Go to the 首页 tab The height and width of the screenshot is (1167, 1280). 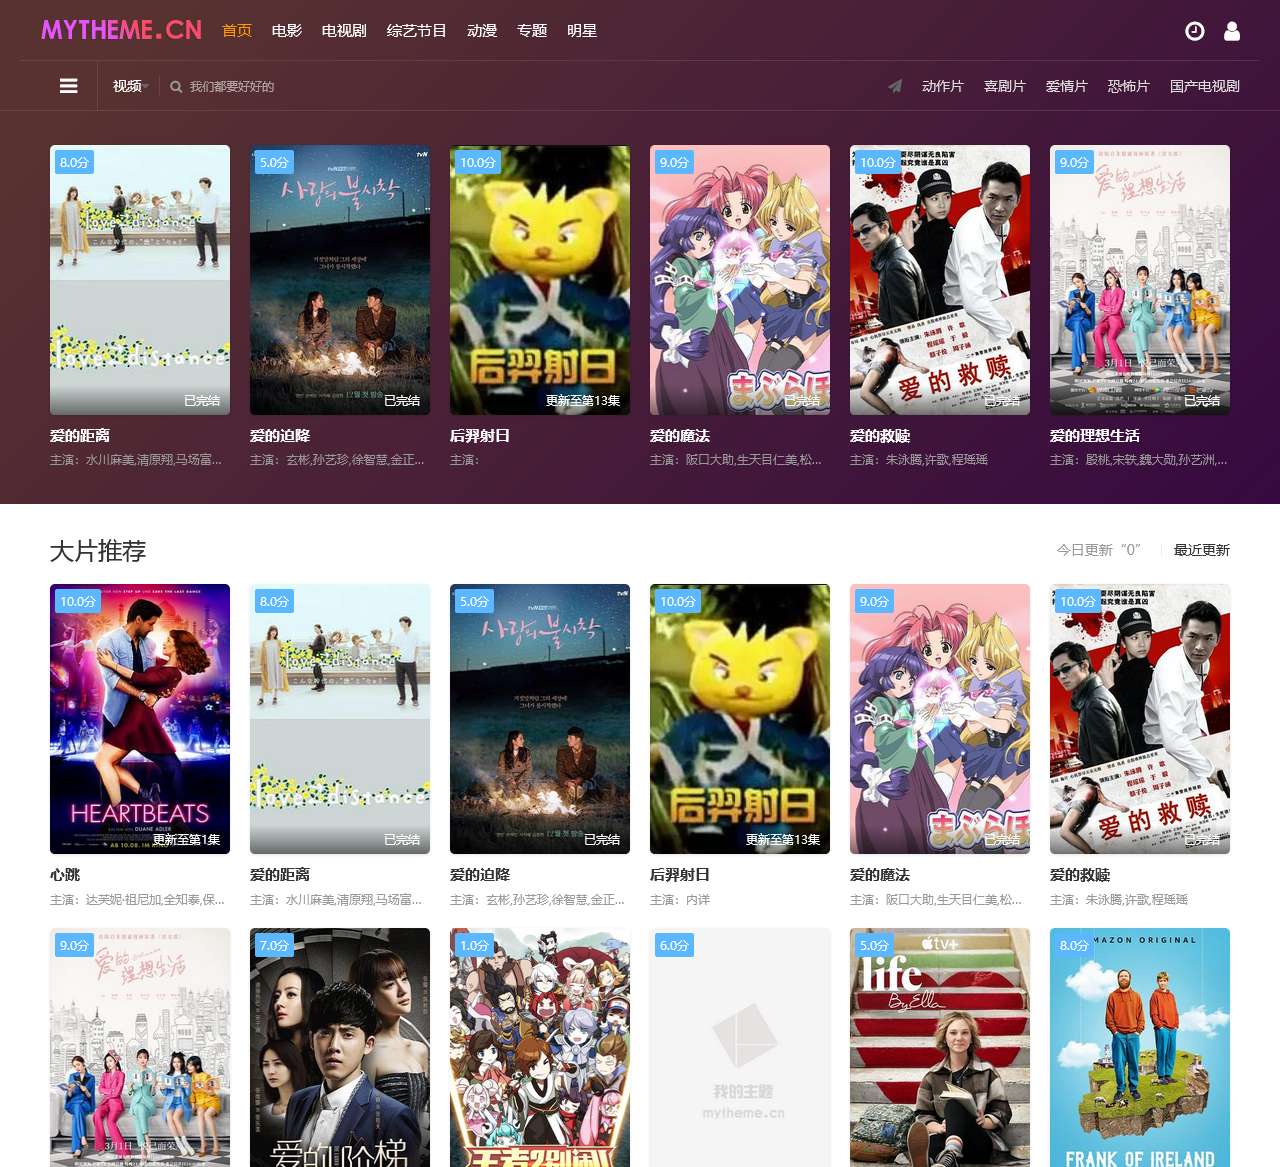click(x=237, y=31)
